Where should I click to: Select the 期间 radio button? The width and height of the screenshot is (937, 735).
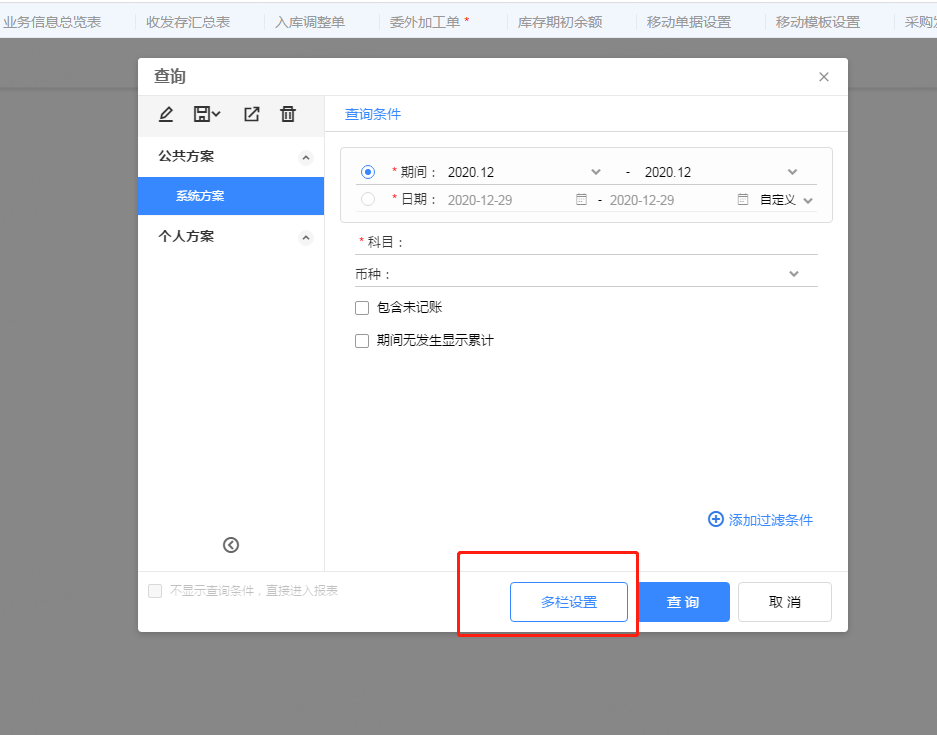click(368, 172)
